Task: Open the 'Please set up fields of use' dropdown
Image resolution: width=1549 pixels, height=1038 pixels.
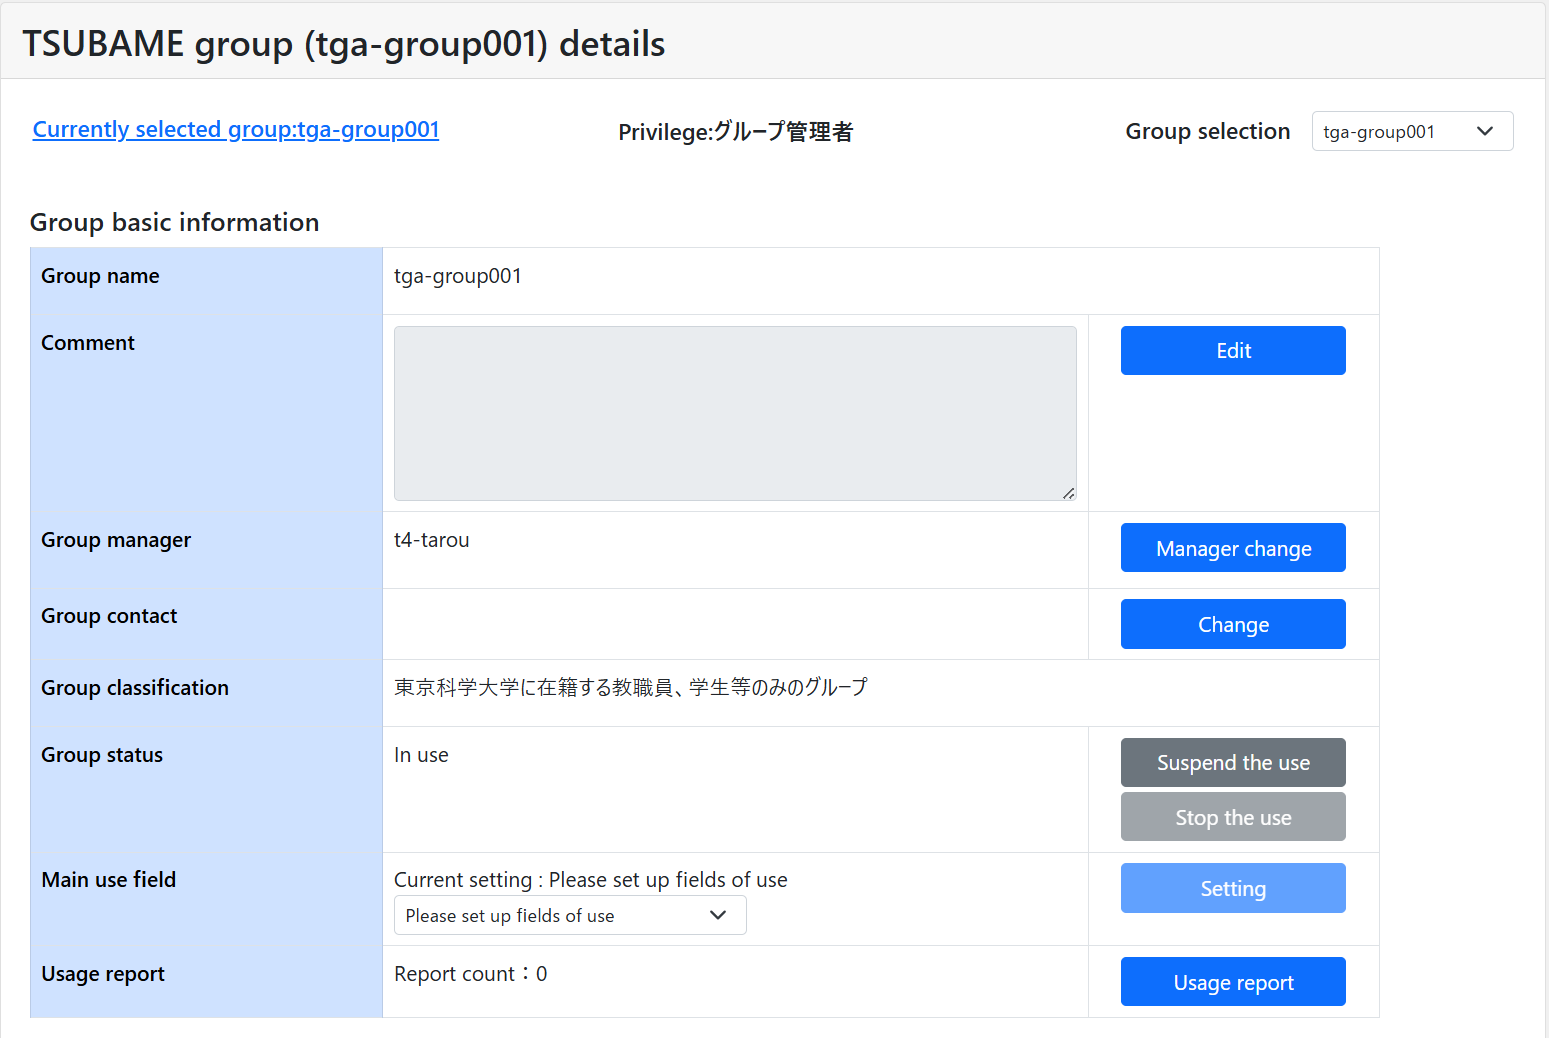Action: pos(569,916)
